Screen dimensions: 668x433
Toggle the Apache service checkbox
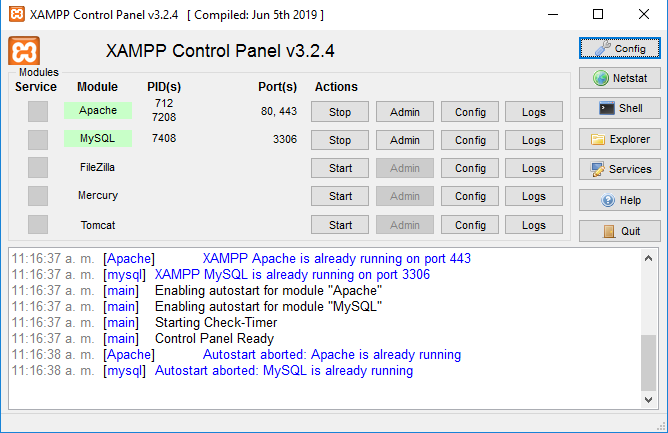38,112
